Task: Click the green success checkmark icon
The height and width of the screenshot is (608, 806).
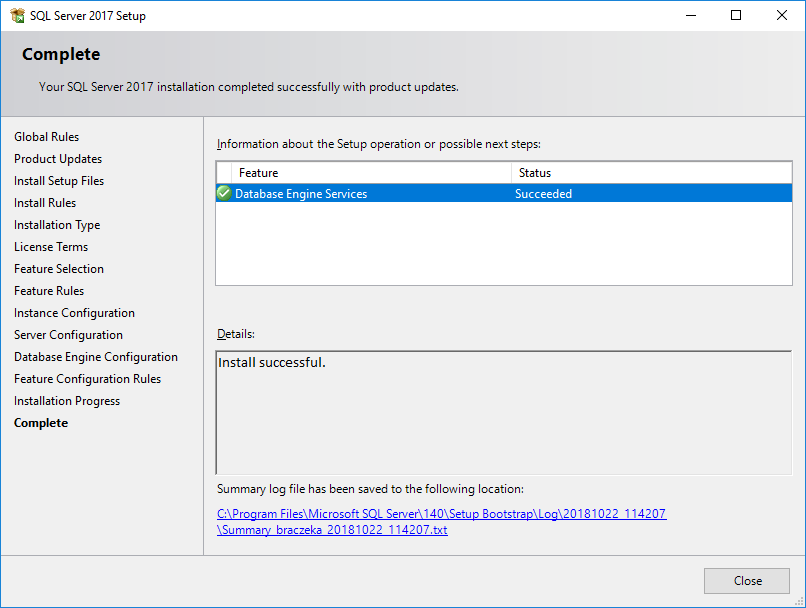Action: coord(224,193)
